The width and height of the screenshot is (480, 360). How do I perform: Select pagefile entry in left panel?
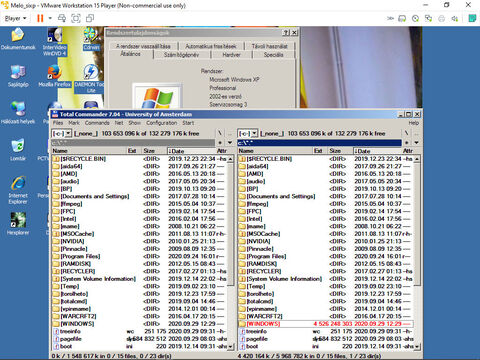pos(139,339)
